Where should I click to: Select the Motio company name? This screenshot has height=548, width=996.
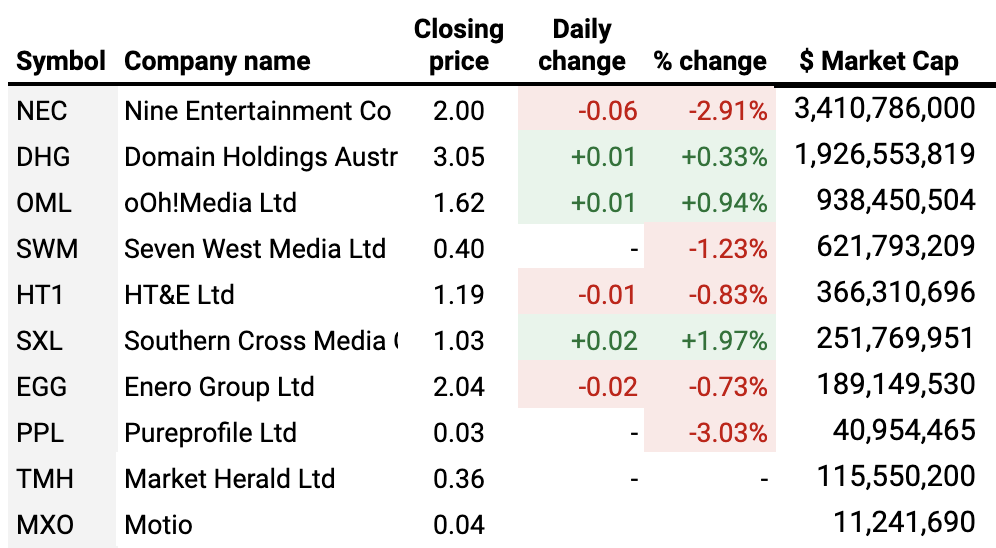point(158,524)
